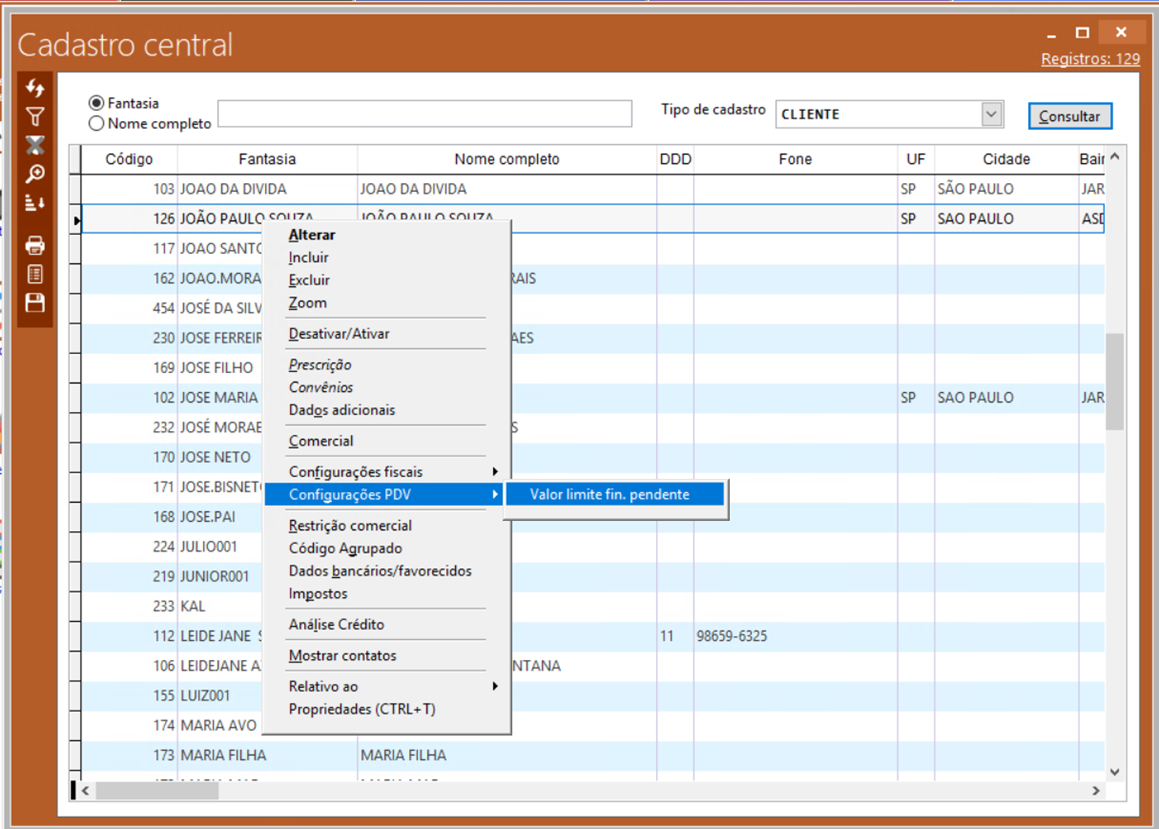Click the refresh arrows icon in sidebar
The image size is (1159, 829).
(35, 89)
